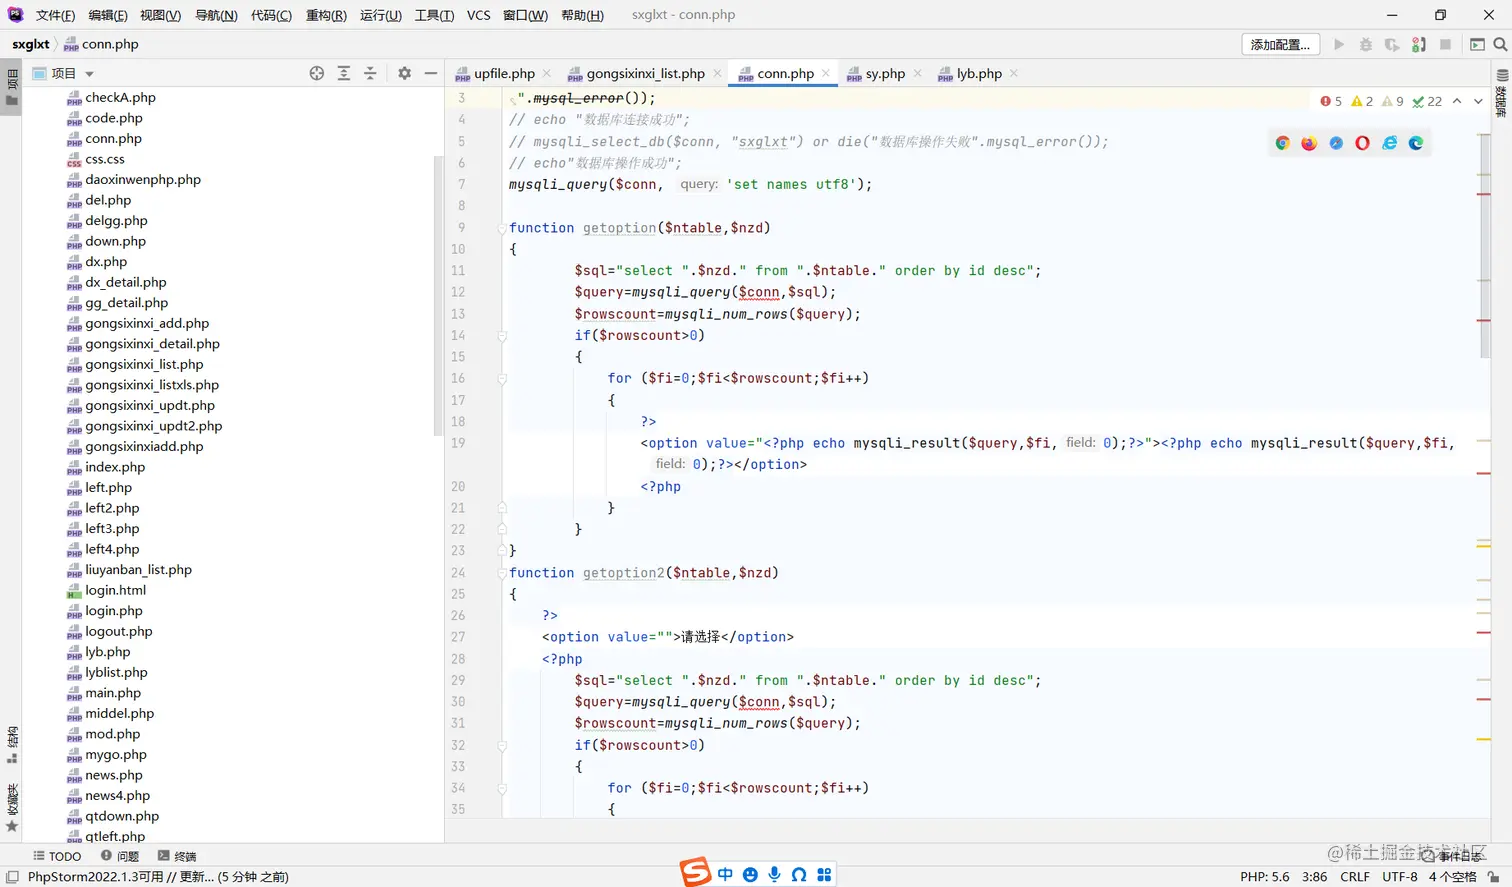The width and height of the screenshot is (1512, 887).
Task: Open Edit menu
Action: tap(107, 15)
